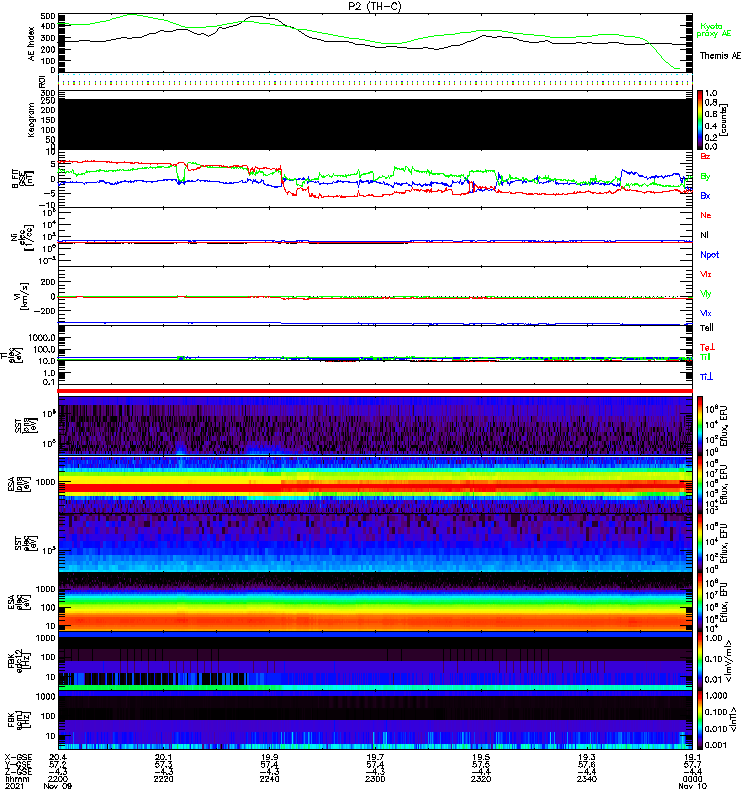The image size is (750, 800).
Task: Click the ESA electrons energy spectrogram panel
Action: point(375,602)
